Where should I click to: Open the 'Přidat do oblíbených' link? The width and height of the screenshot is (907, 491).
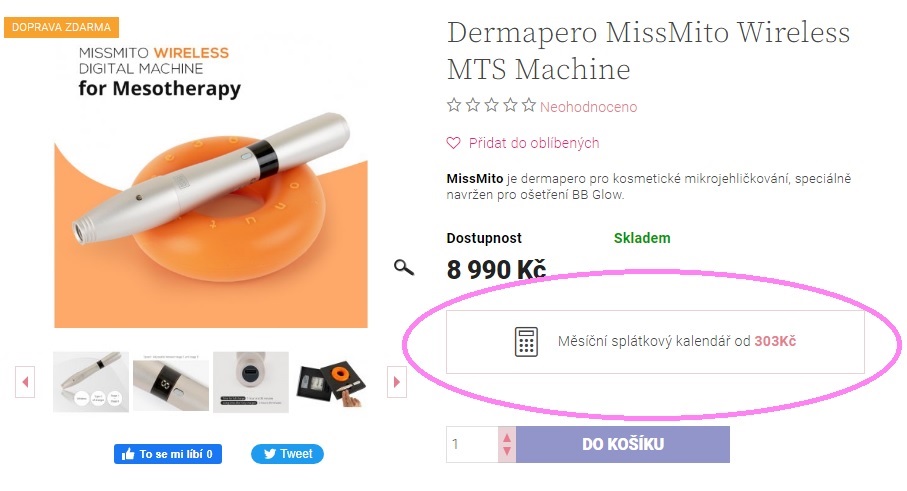point(533,143)
